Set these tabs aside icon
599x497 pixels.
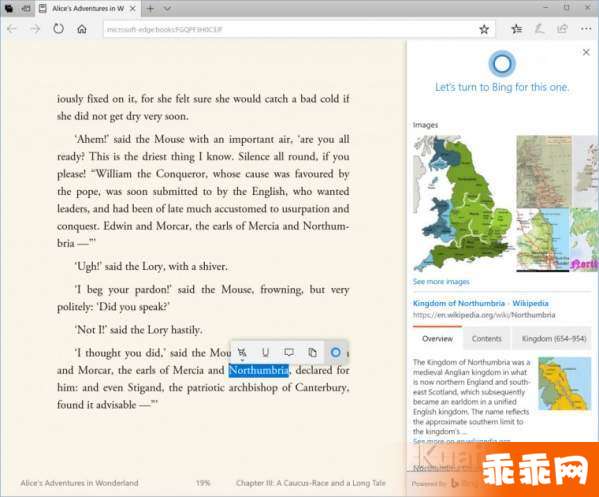pyautogui.click(x=26, y=8)
